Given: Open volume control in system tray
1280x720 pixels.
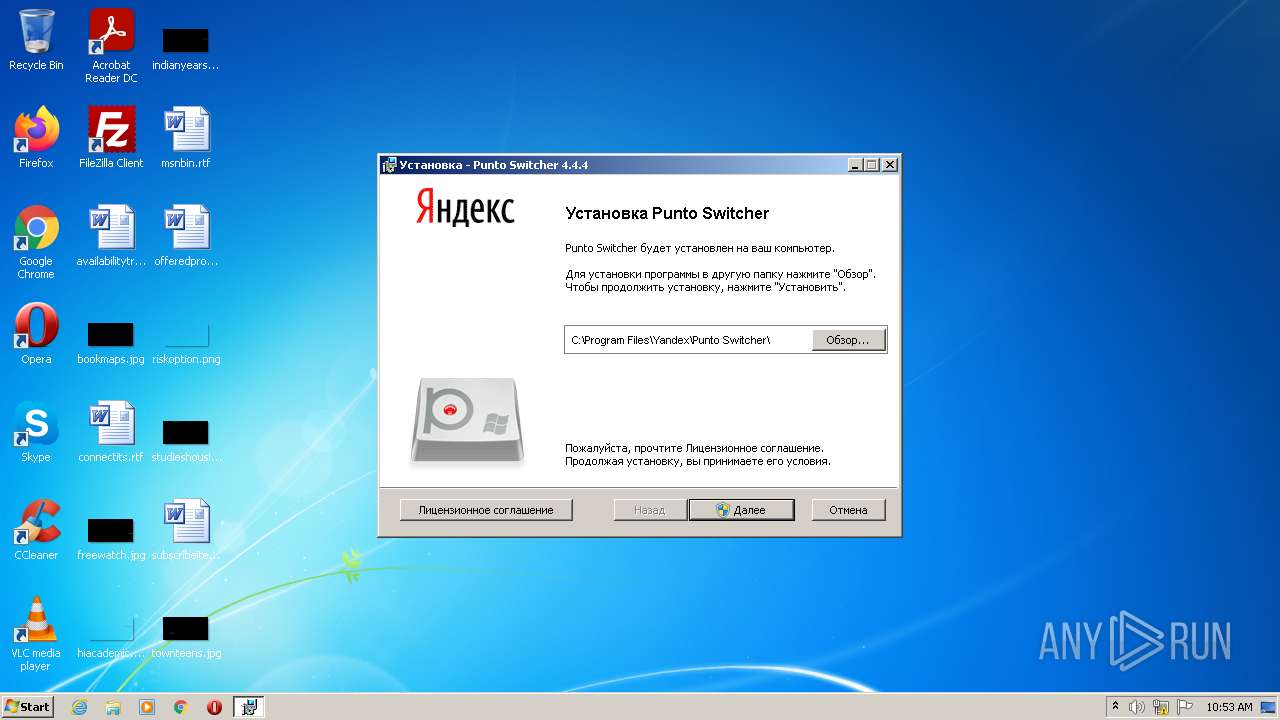Looking at the screenshot, I should (1137, 707).
